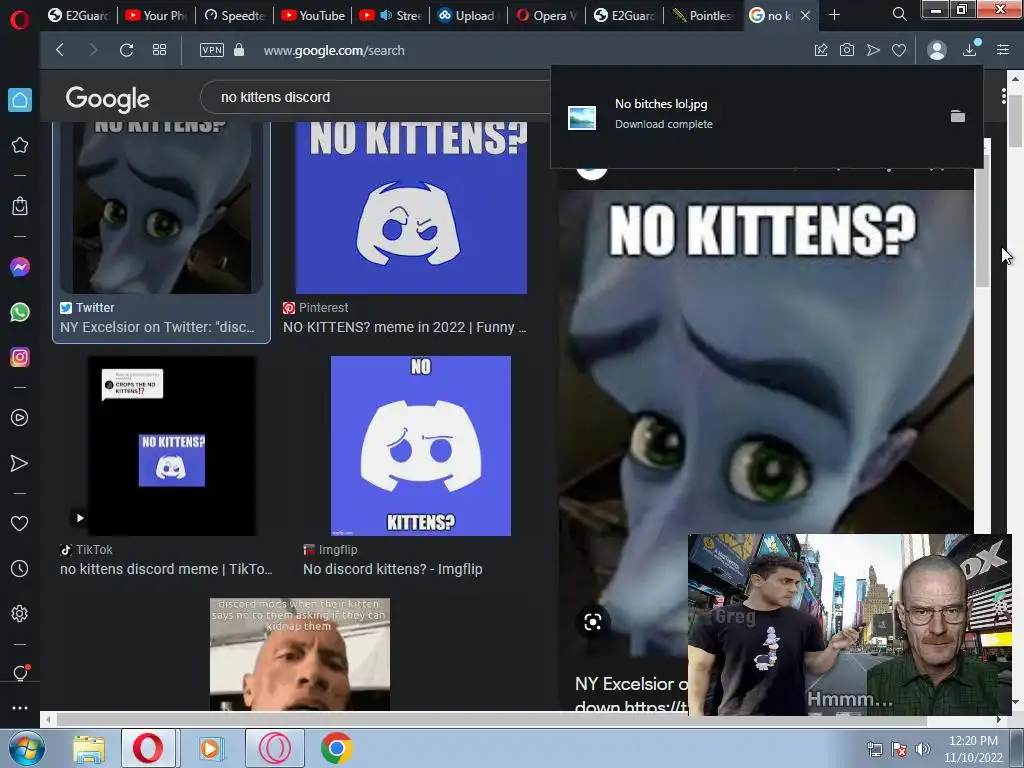Click the page vertical scrollbar thumb
The width and height of the screenshot is (1024, 768).
1015,121
